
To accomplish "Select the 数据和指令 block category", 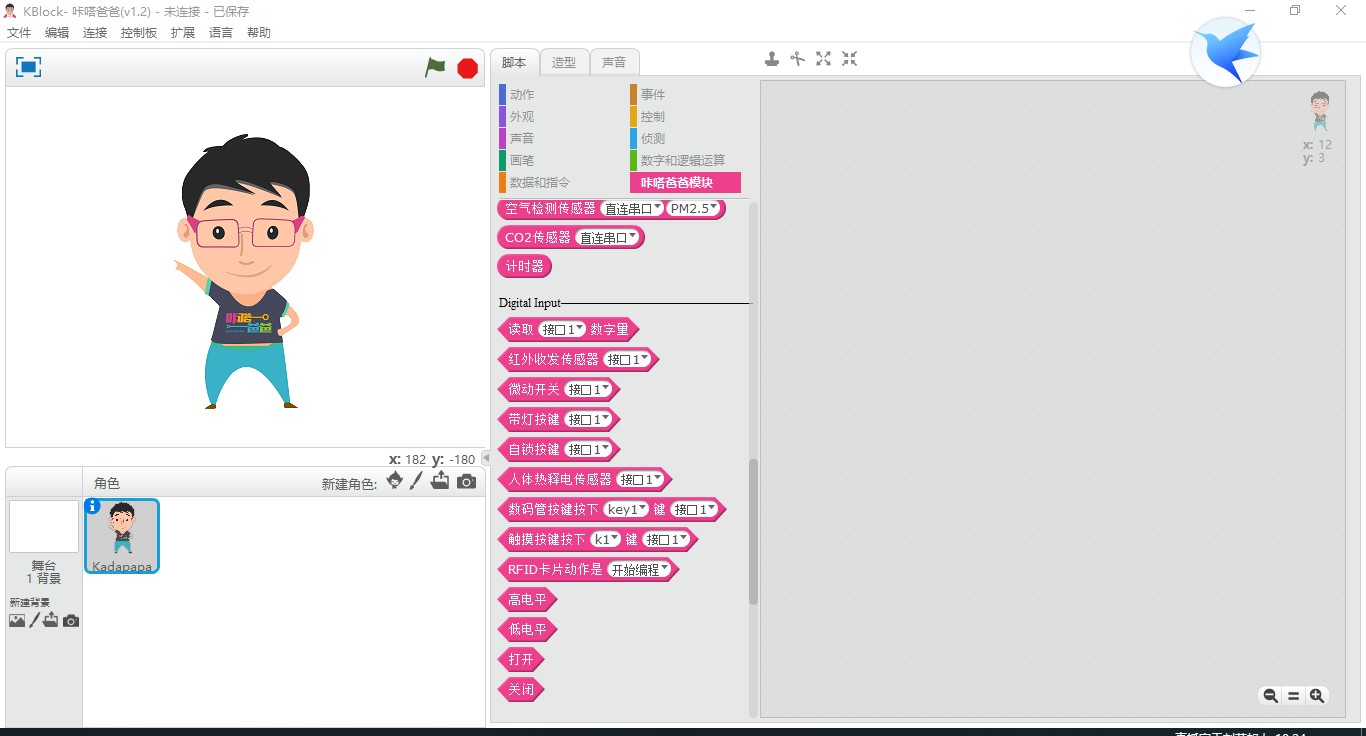I will pyautogui.click(x=539, y=182).
